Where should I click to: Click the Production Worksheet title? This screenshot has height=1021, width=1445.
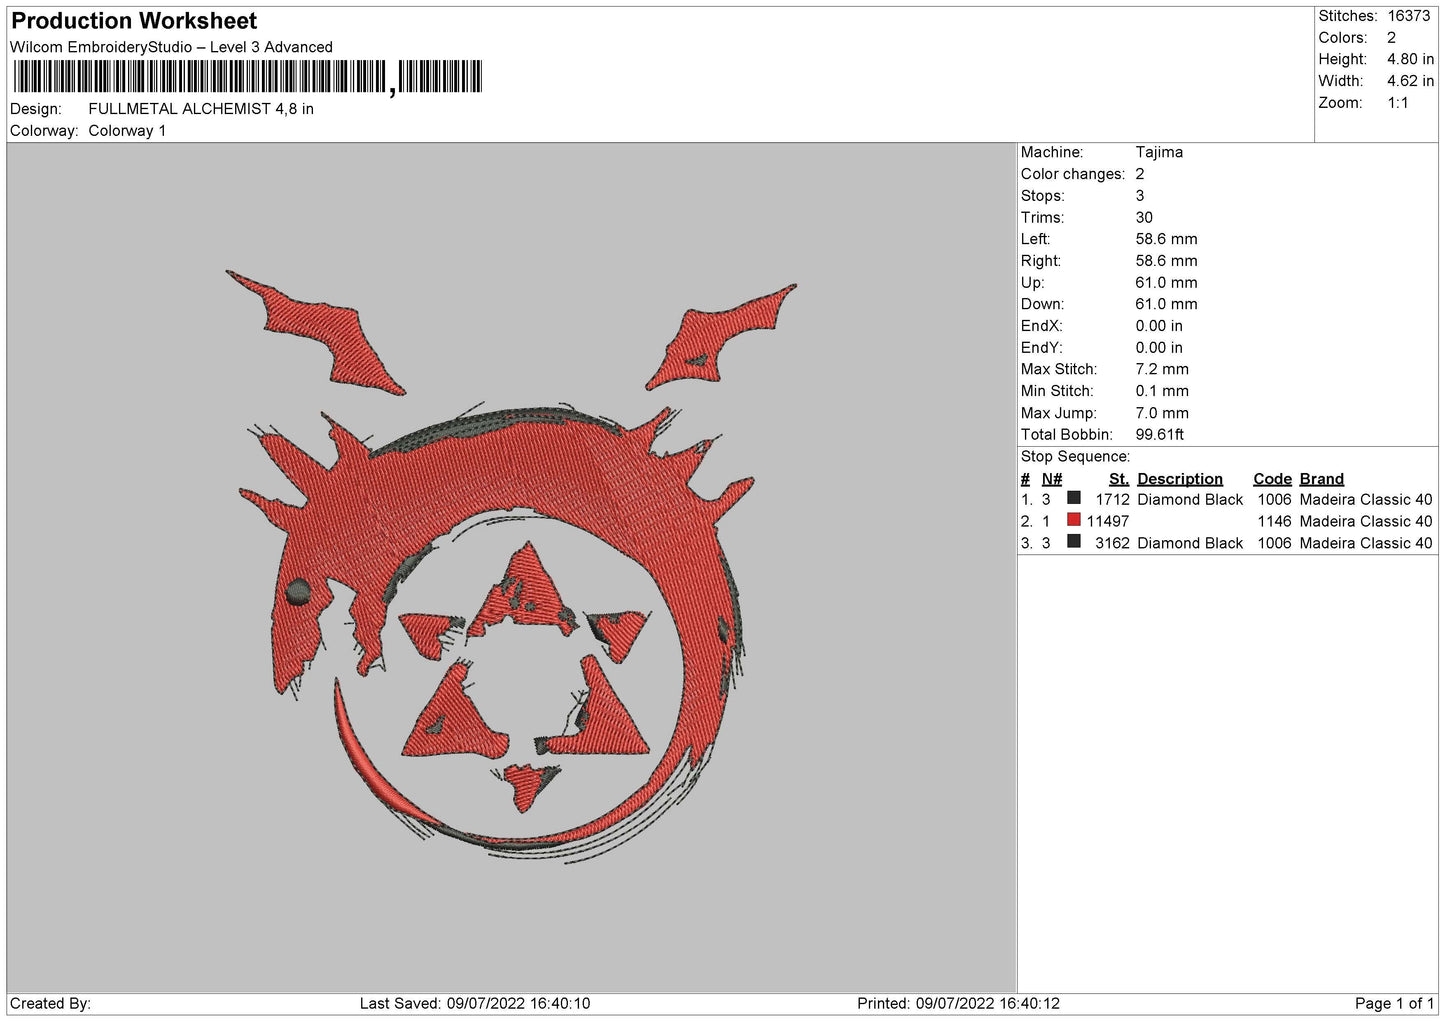pyautogui.click(x=134, y=21)
